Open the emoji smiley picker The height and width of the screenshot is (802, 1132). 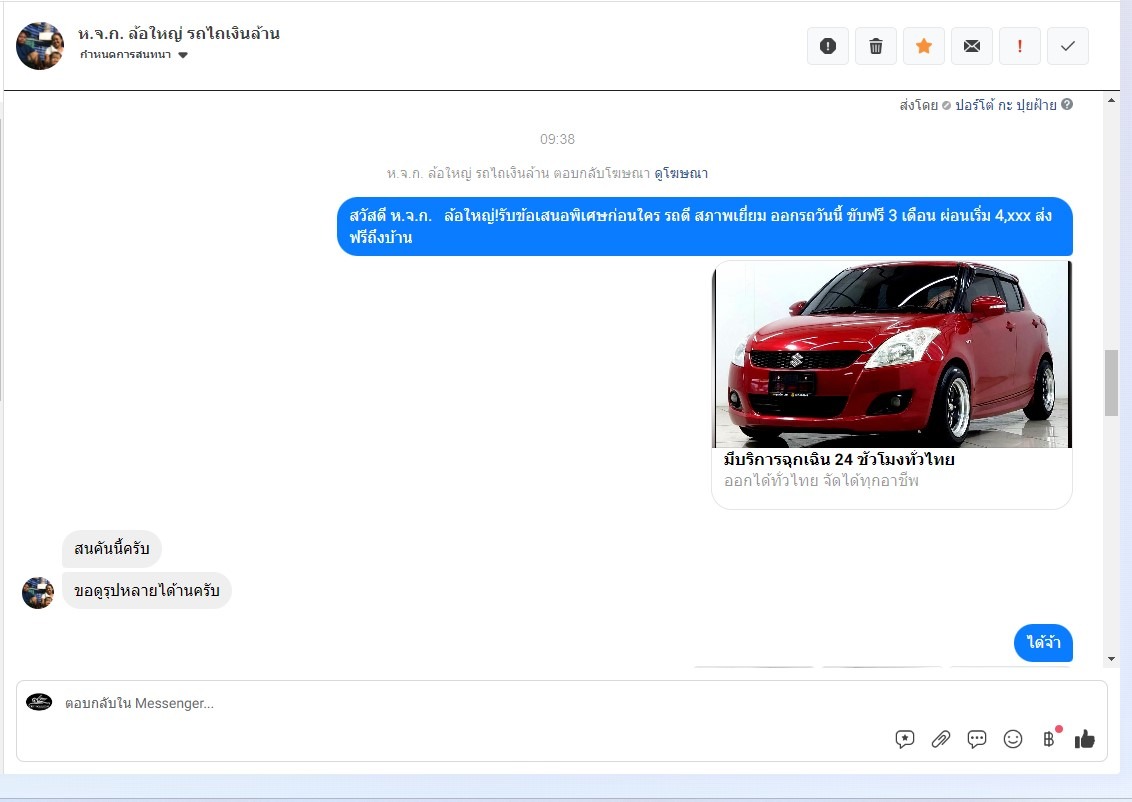(x=1013, y=739)
